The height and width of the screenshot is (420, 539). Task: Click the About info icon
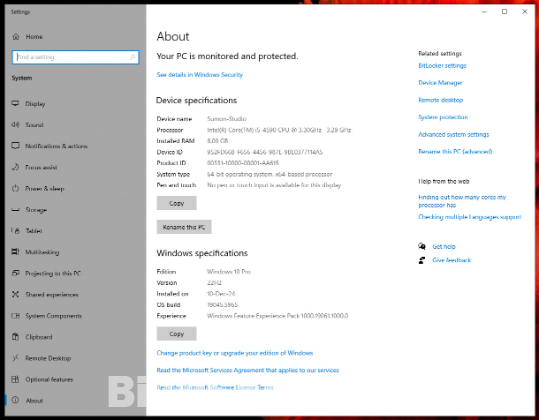(x=15, y=400)
